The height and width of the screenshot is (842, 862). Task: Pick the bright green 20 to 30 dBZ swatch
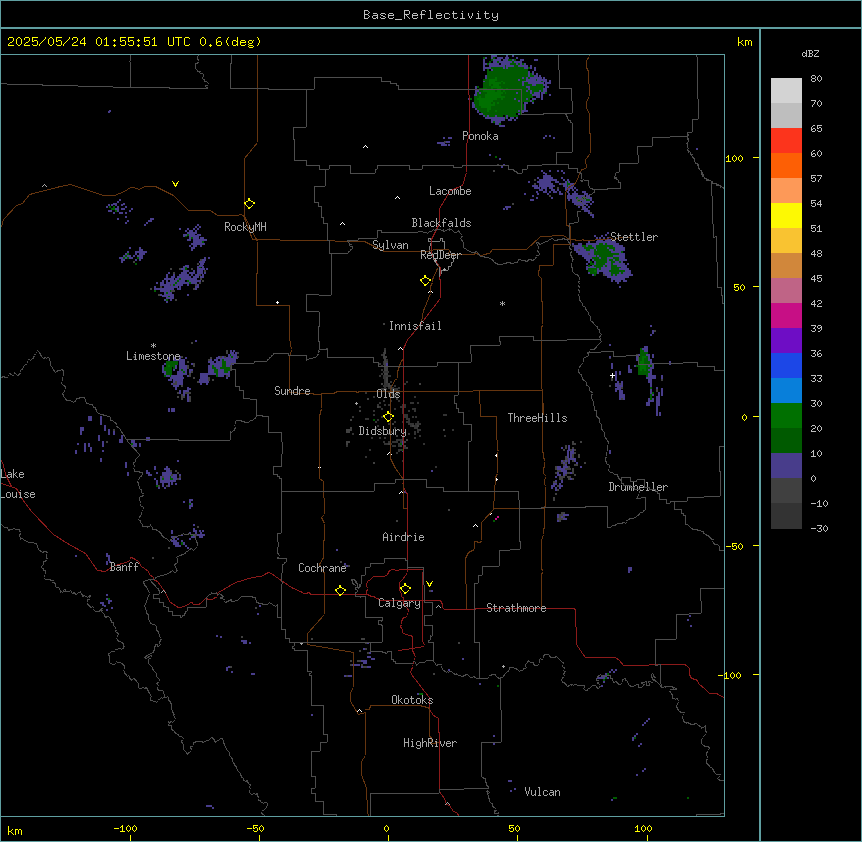pyautogui.click(x=786, y=416)
